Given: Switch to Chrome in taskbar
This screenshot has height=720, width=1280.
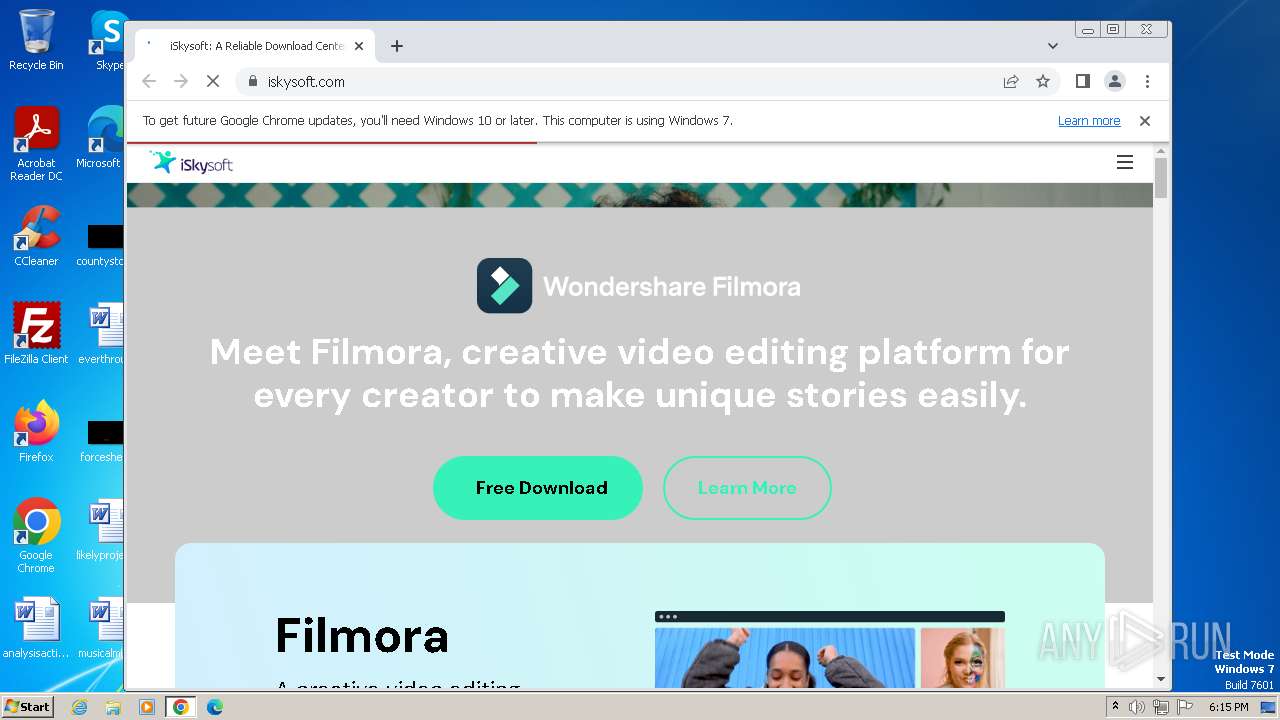Looking at the screenshot, I should (181, 707).
